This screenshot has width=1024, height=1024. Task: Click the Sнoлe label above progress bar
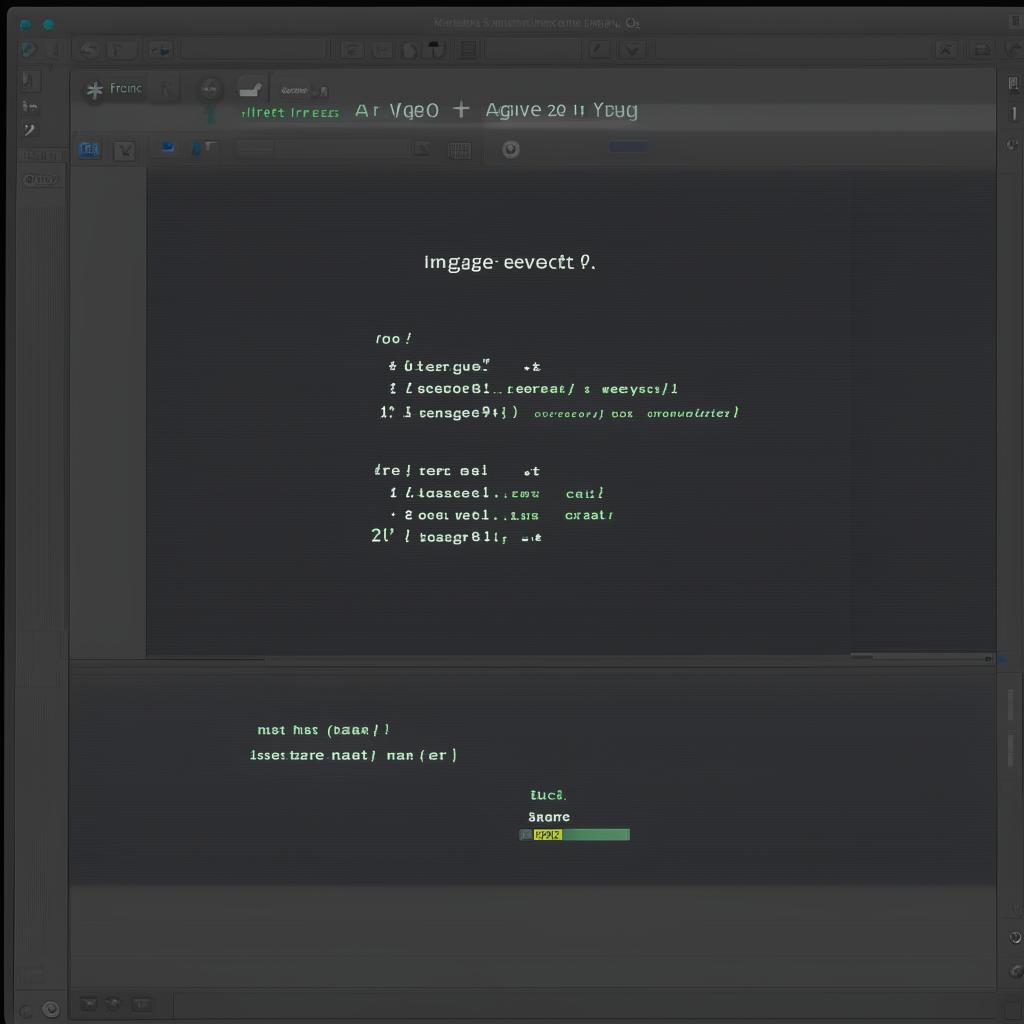pos(549,817)
